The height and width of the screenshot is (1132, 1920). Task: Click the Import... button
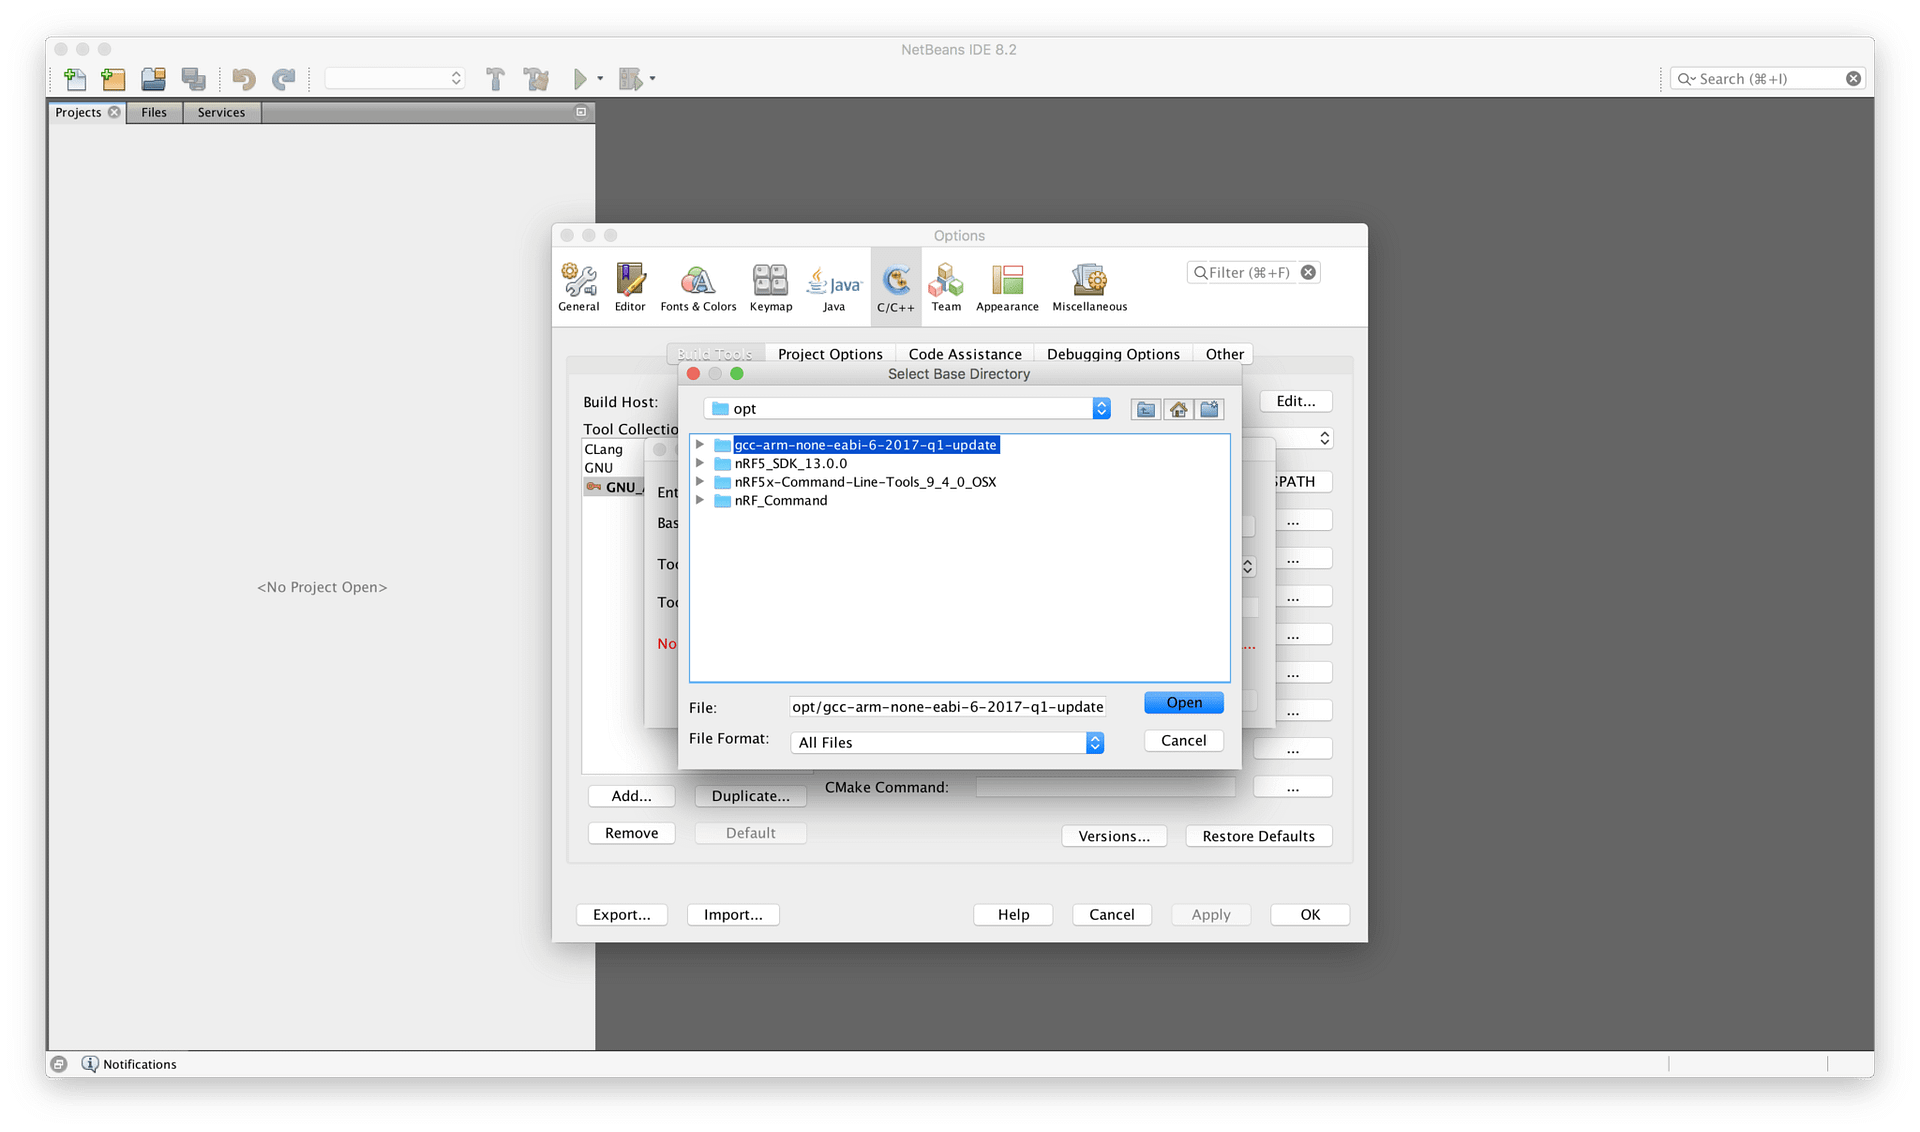point(733,915)
